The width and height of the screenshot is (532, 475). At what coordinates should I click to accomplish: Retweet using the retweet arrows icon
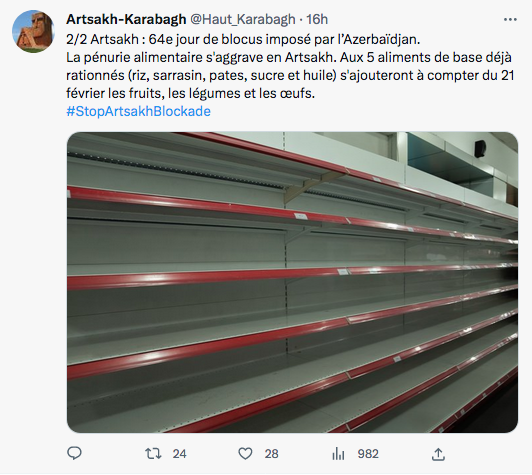153,454
